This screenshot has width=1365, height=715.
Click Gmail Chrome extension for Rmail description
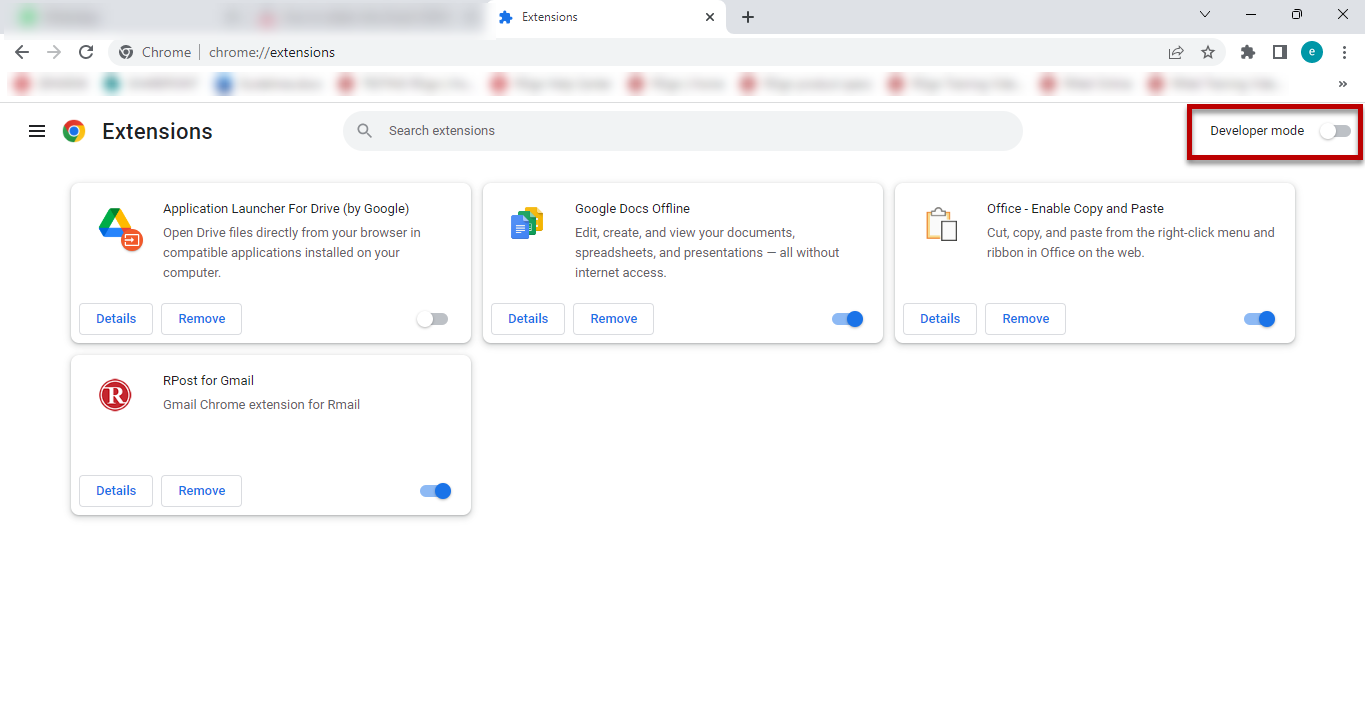(x=261, y=405)
